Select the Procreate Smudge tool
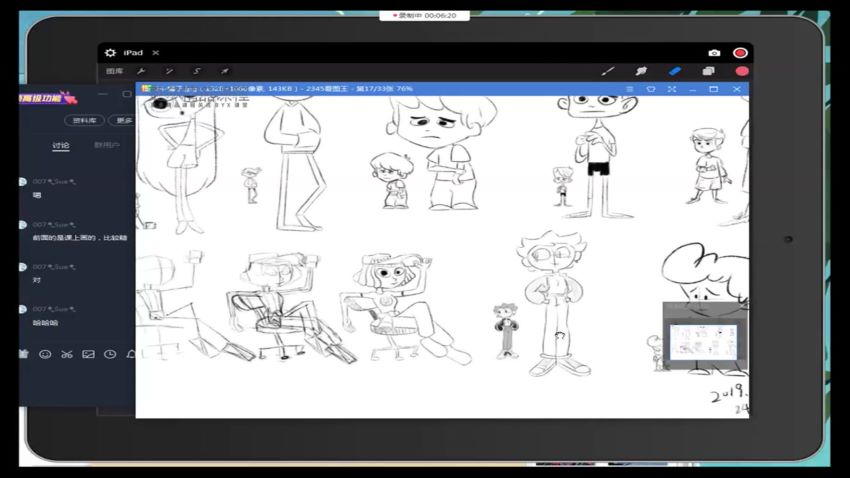The image size is (850, 478). point(641,71)
